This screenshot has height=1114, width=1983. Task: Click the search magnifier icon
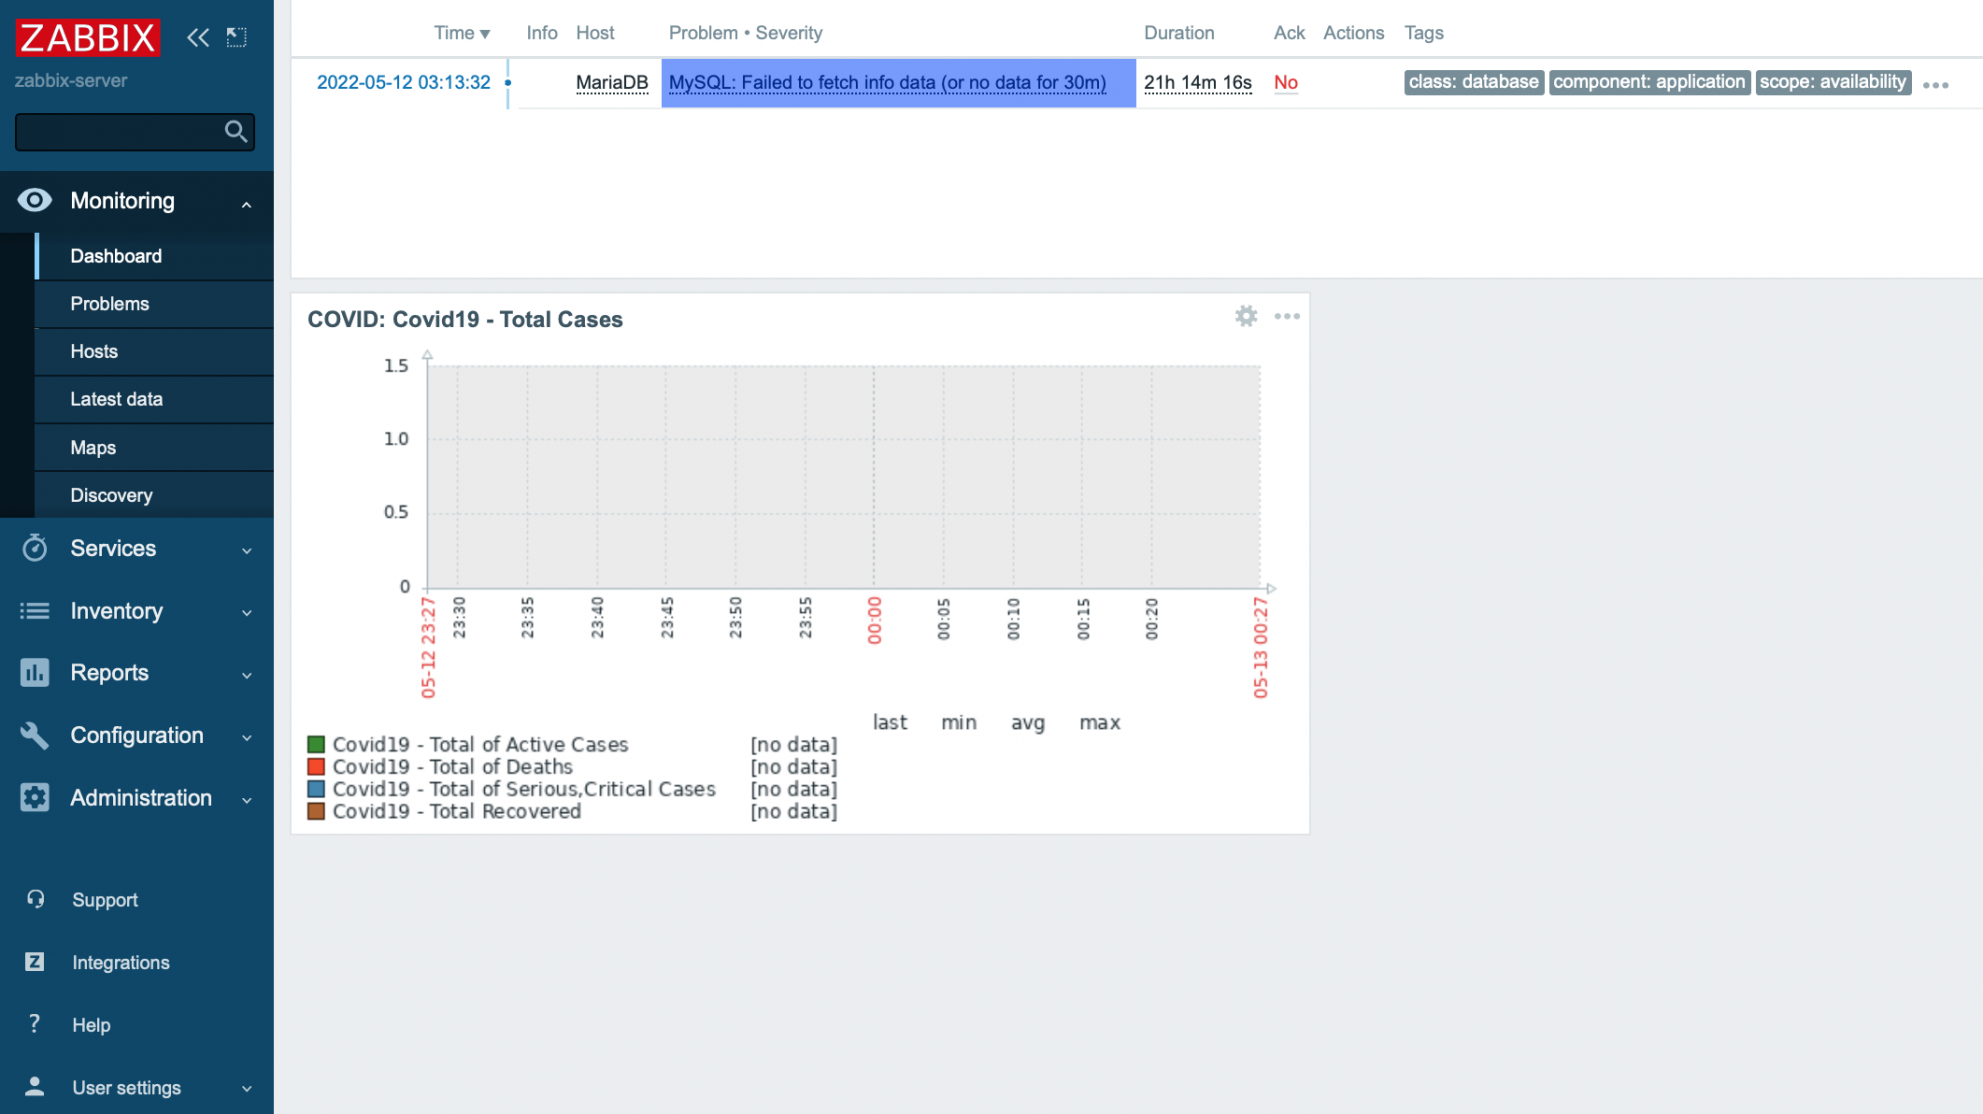pyautogui.click(x=235, y=131)
